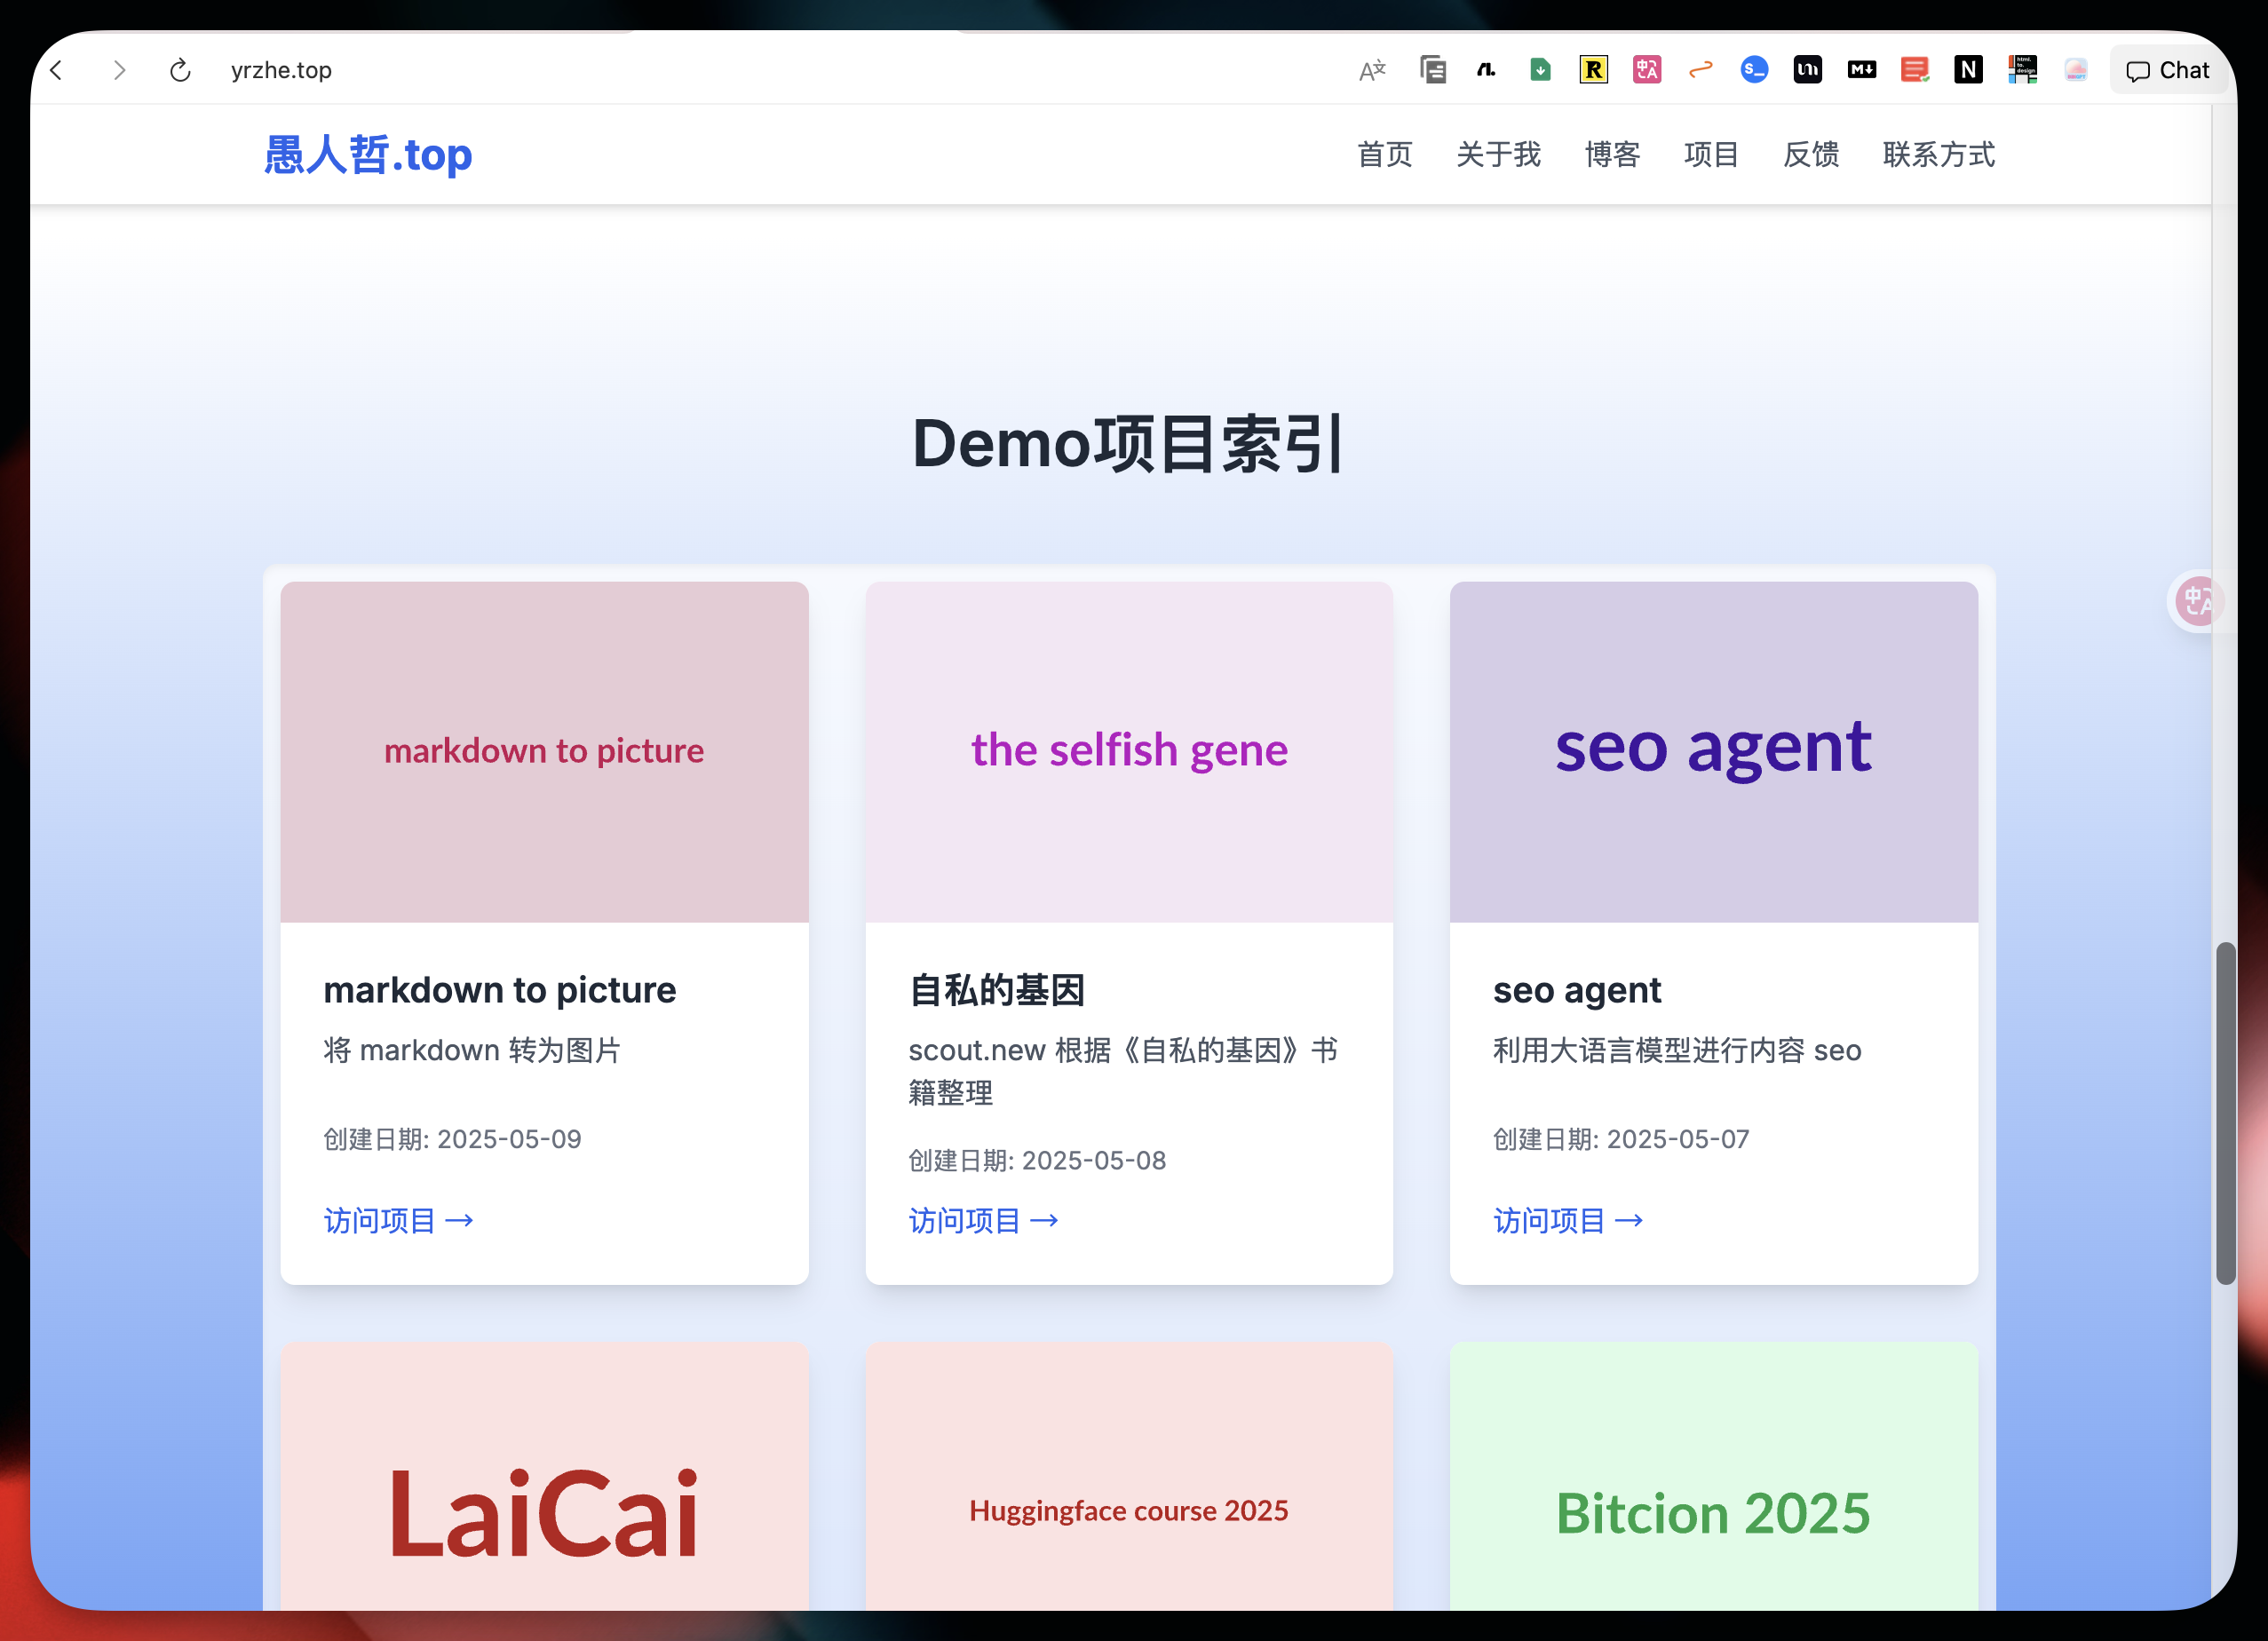2268x1641 pixels.
Task: Open the page translate icon in the address bar
Action: pos(1372,70)
